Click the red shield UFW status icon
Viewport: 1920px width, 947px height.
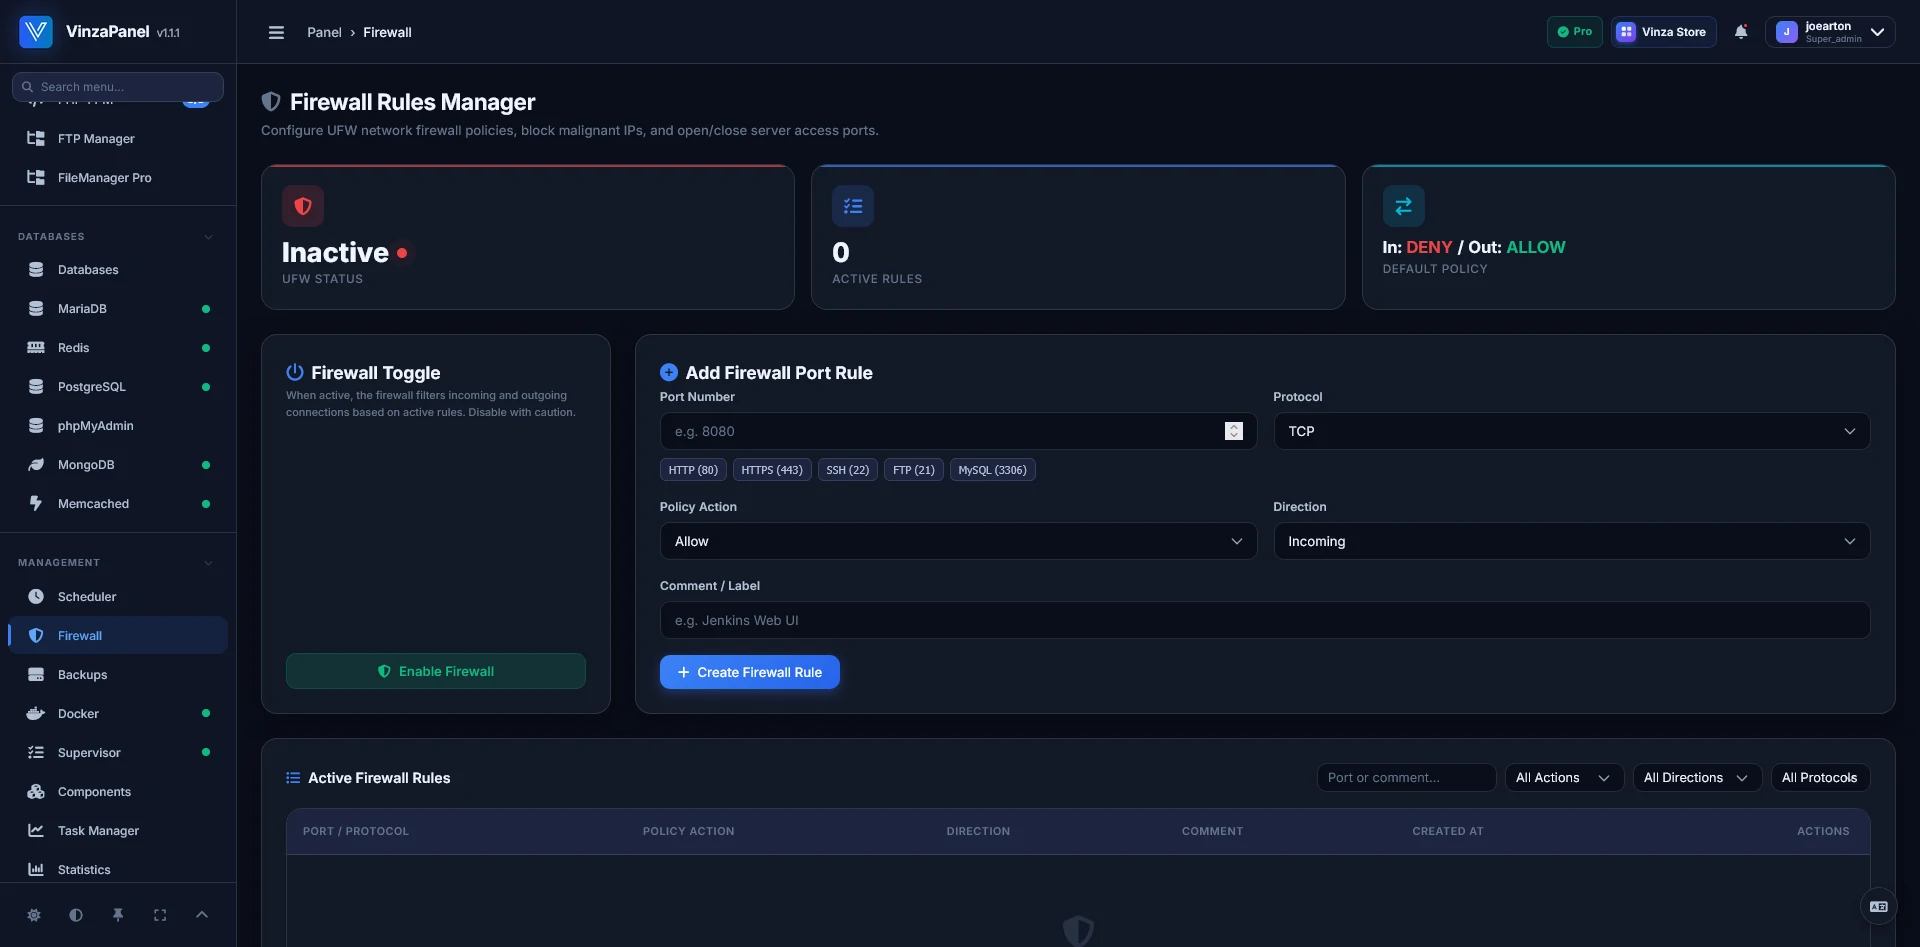pyautogui.click(x=303, y=206)
